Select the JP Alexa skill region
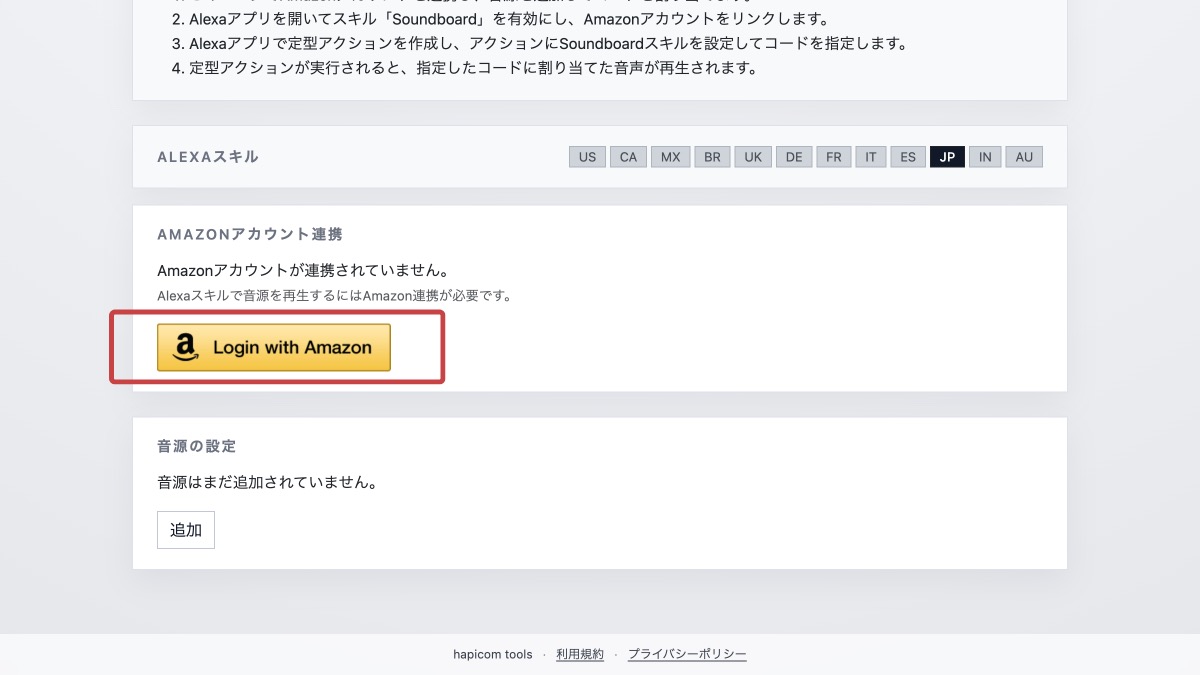This screenshot has width=1200, height=675. tap(947, 157)
